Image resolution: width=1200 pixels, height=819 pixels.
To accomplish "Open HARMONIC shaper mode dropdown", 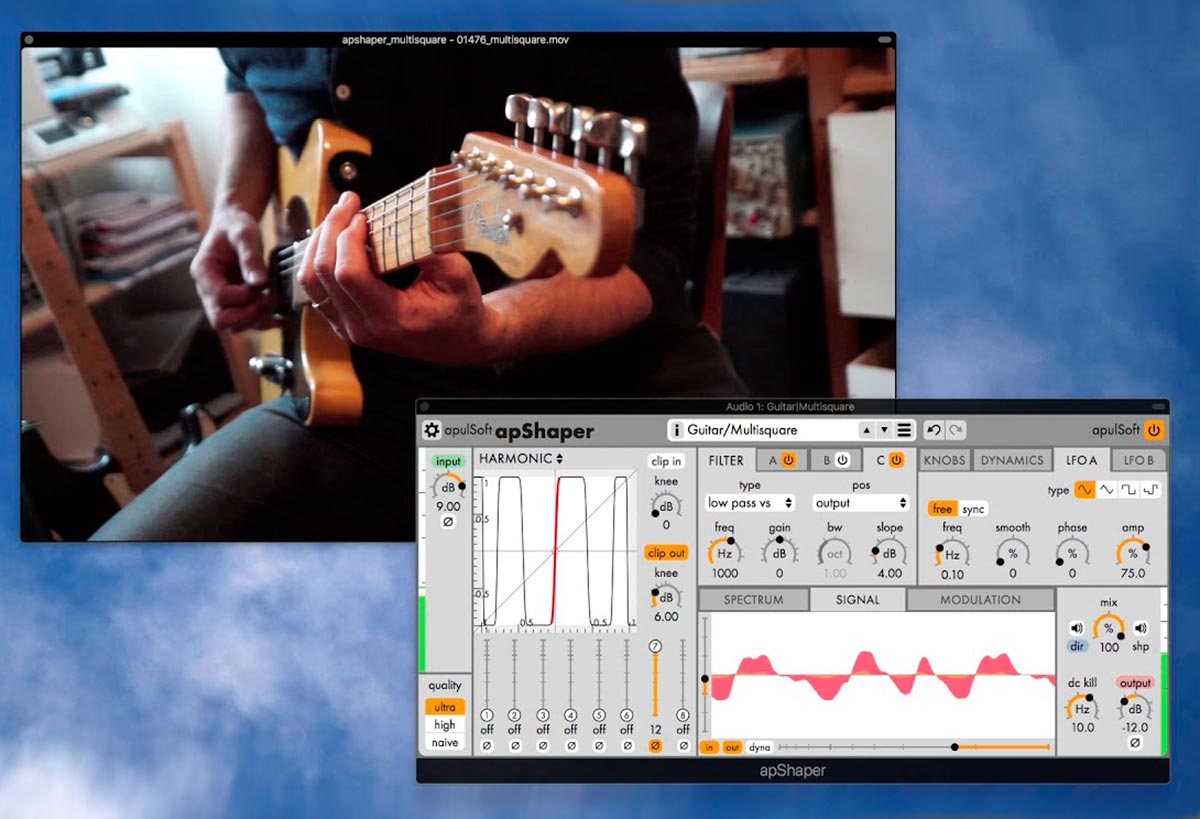I will tap(521, 458).
